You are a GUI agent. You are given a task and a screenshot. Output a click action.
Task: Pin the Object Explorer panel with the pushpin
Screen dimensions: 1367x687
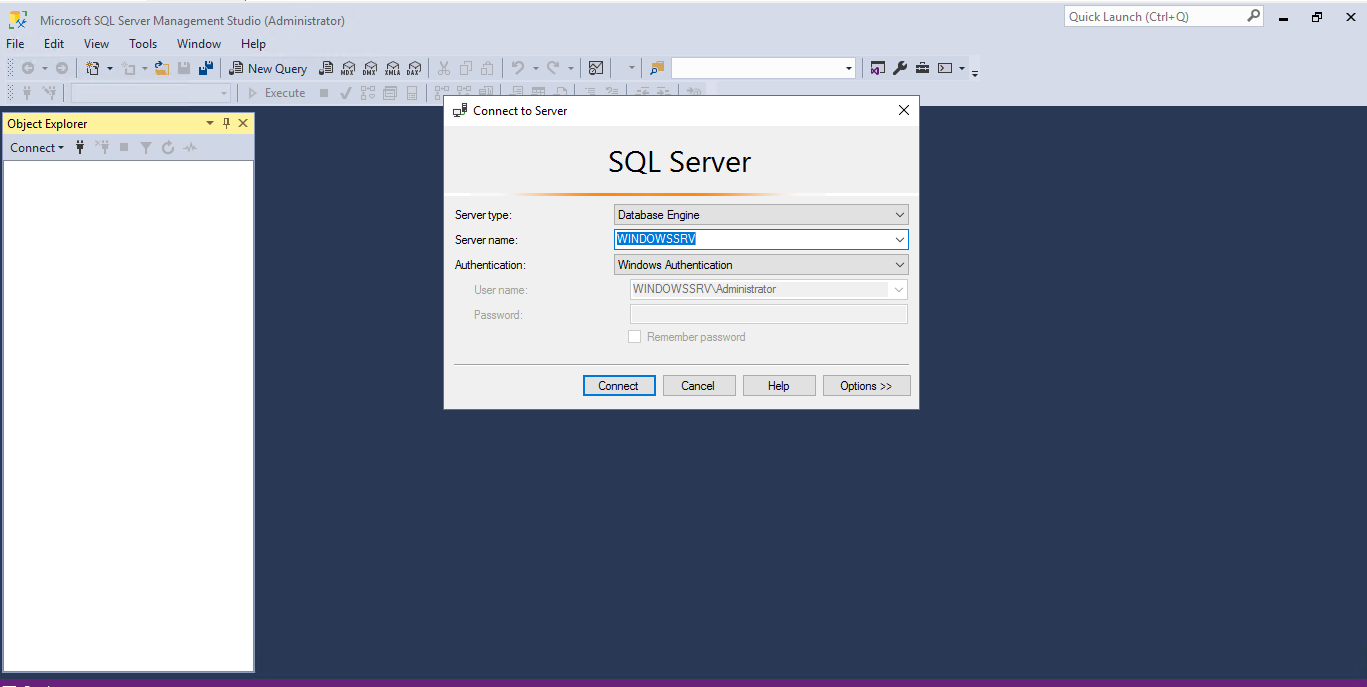pyautogui.click(x=226, y=123)
